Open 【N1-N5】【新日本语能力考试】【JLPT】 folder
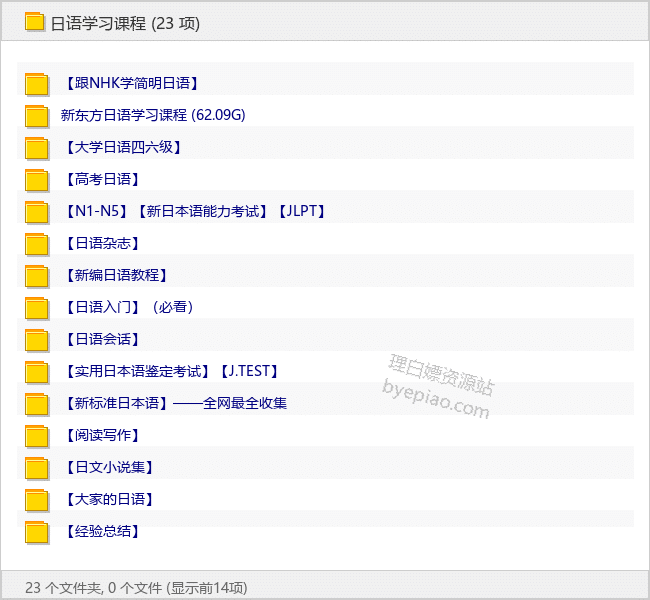The width and height of the screenshot is (650, 600). click(x=195, y=211)
